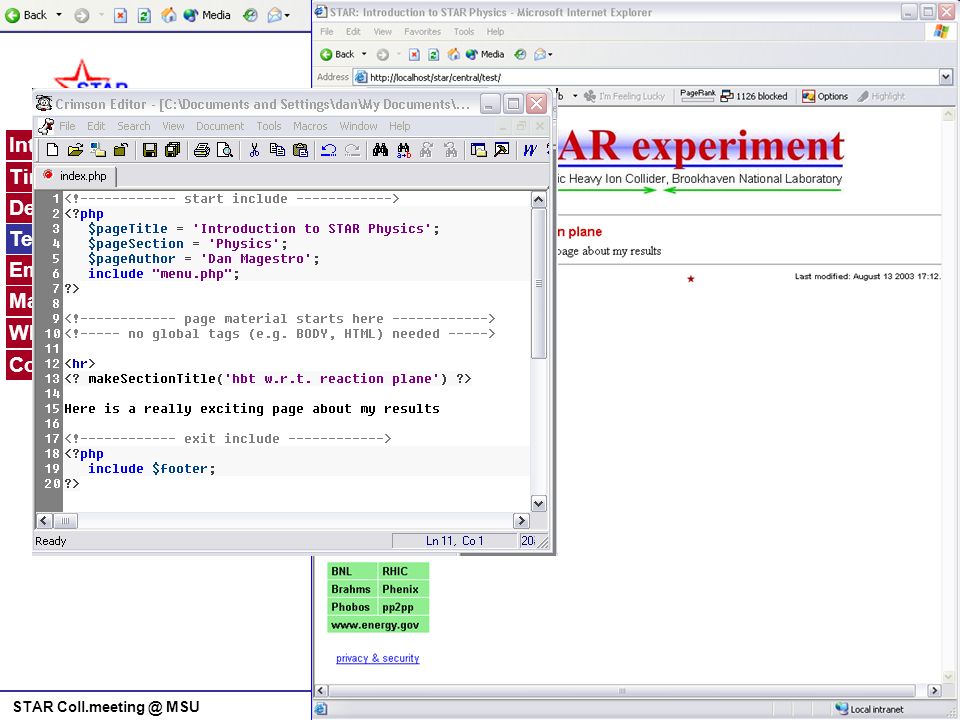Open the left browser Back dropdown arrow
The image size is (960, 720).
(x=59, y=15)
